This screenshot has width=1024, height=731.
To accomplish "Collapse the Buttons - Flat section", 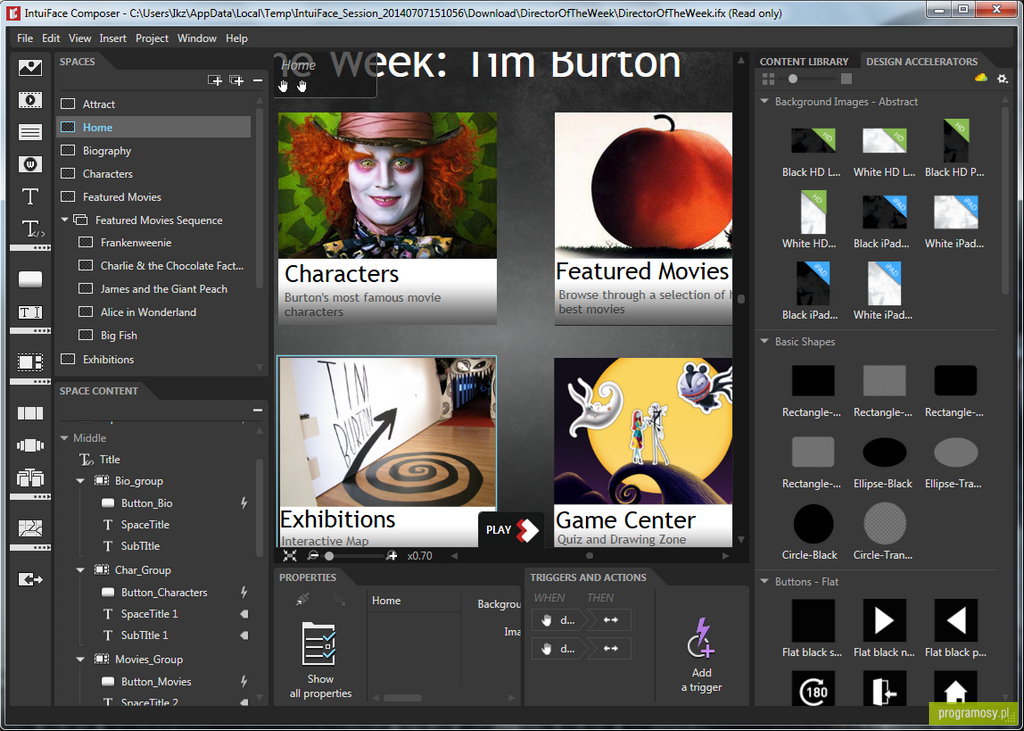I will point(764,581).
